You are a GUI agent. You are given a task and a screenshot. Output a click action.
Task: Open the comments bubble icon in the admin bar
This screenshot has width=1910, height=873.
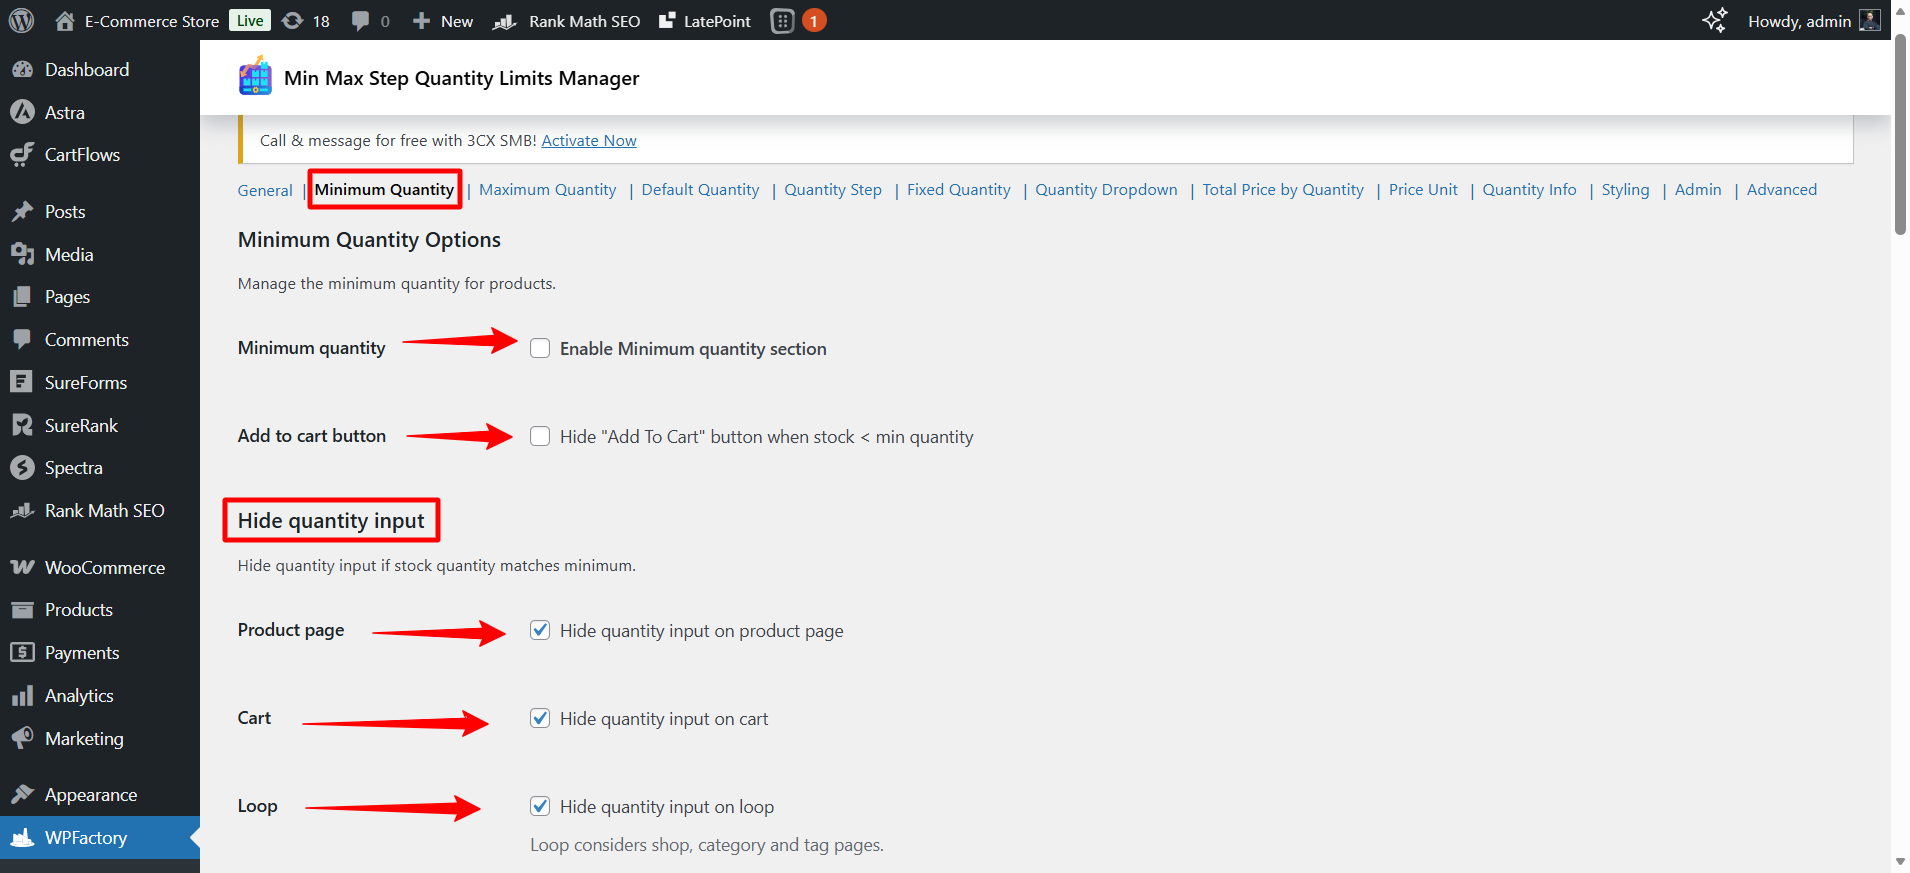coord(361,21)
